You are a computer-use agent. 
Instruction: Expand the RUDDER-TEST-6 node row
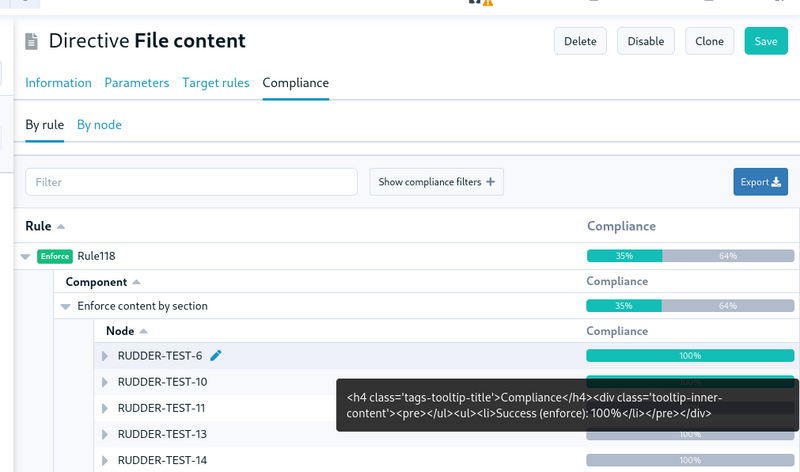pyautogui.click(x=105, y=356)
